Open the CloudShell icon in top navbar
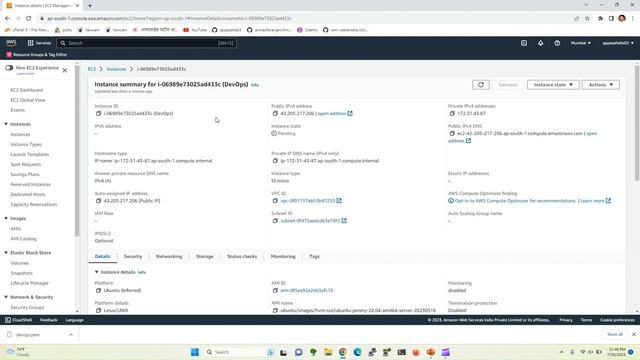The image size is (640, 360). 524,43
